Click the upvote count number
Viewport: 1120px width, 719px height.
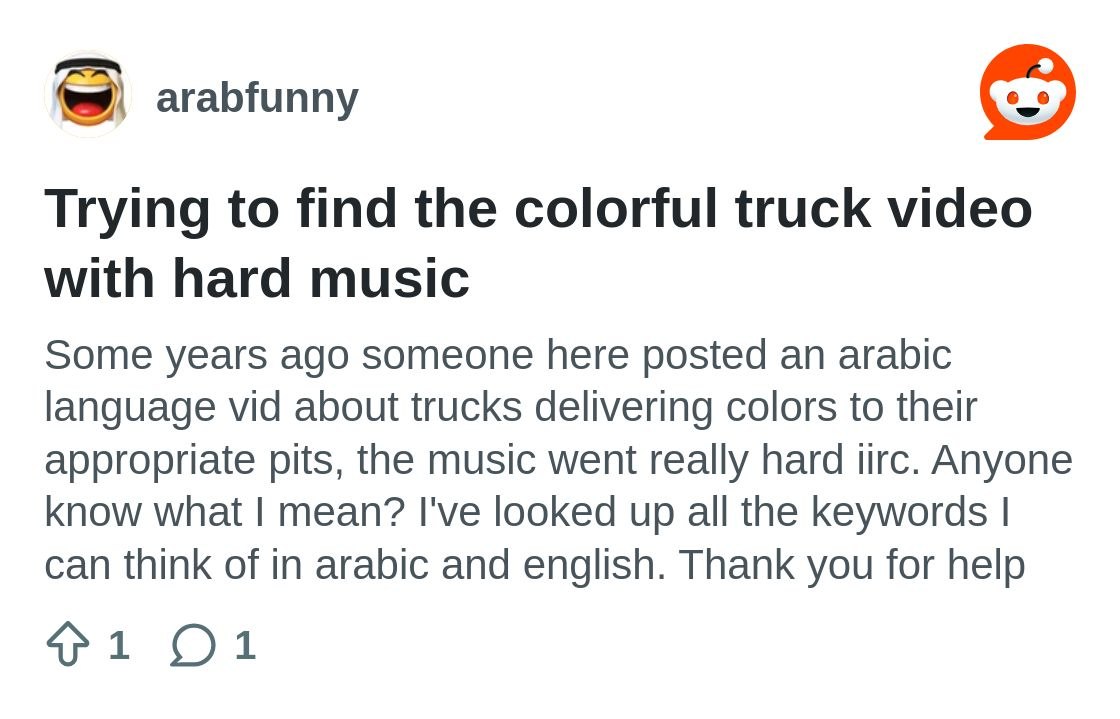click(x=119, y=645)
